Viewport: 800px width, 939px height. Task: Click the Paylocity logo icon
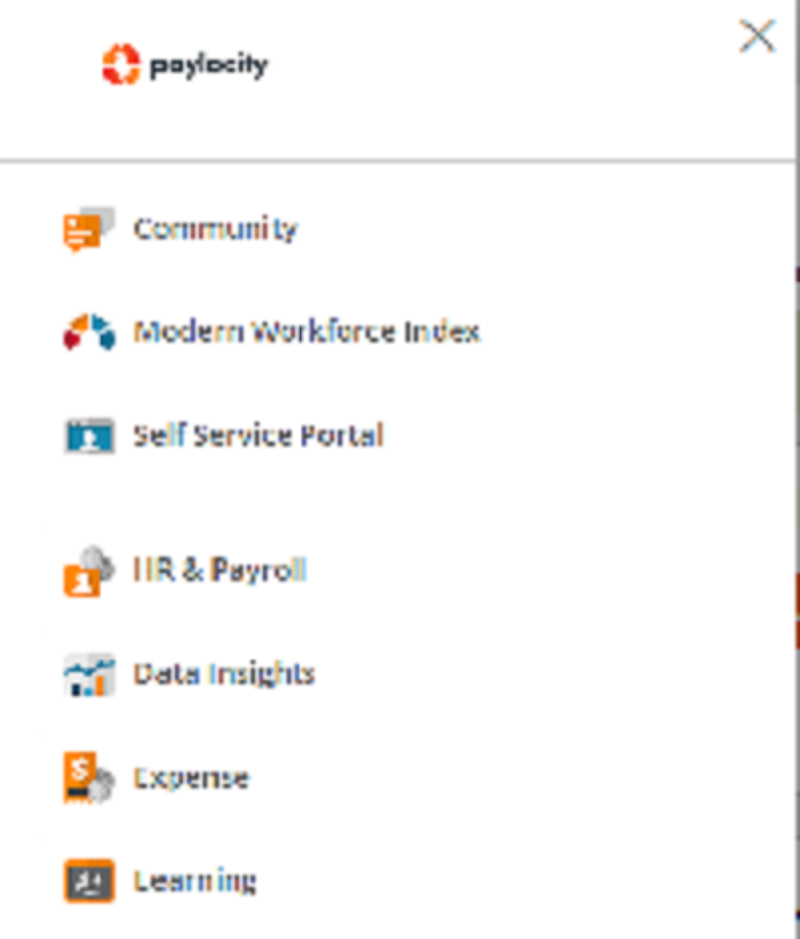point(121,65)
